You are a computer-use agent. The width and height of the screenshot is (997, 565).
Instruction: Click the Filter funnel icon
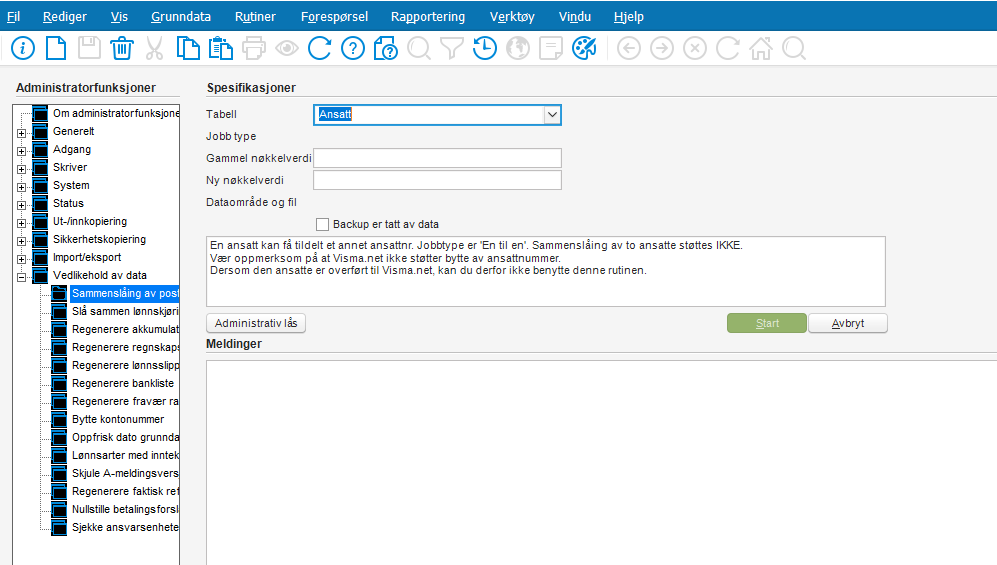[452, 48]
